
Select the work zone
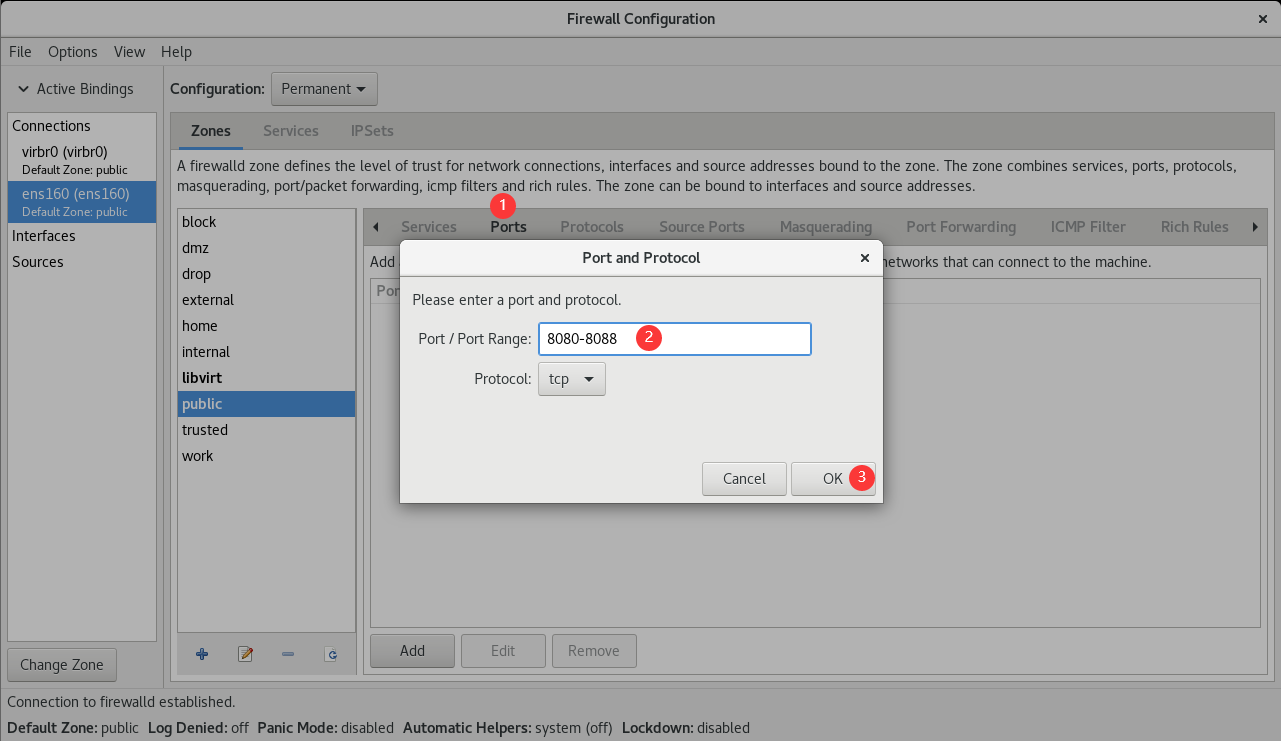pyautogui.click(x=266, y=456)
